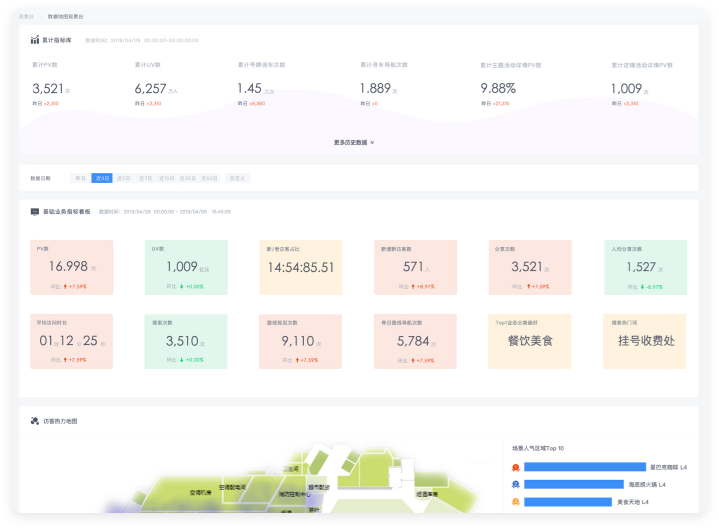Open the 新/老访客占比 metric card

tap(301, 267)
